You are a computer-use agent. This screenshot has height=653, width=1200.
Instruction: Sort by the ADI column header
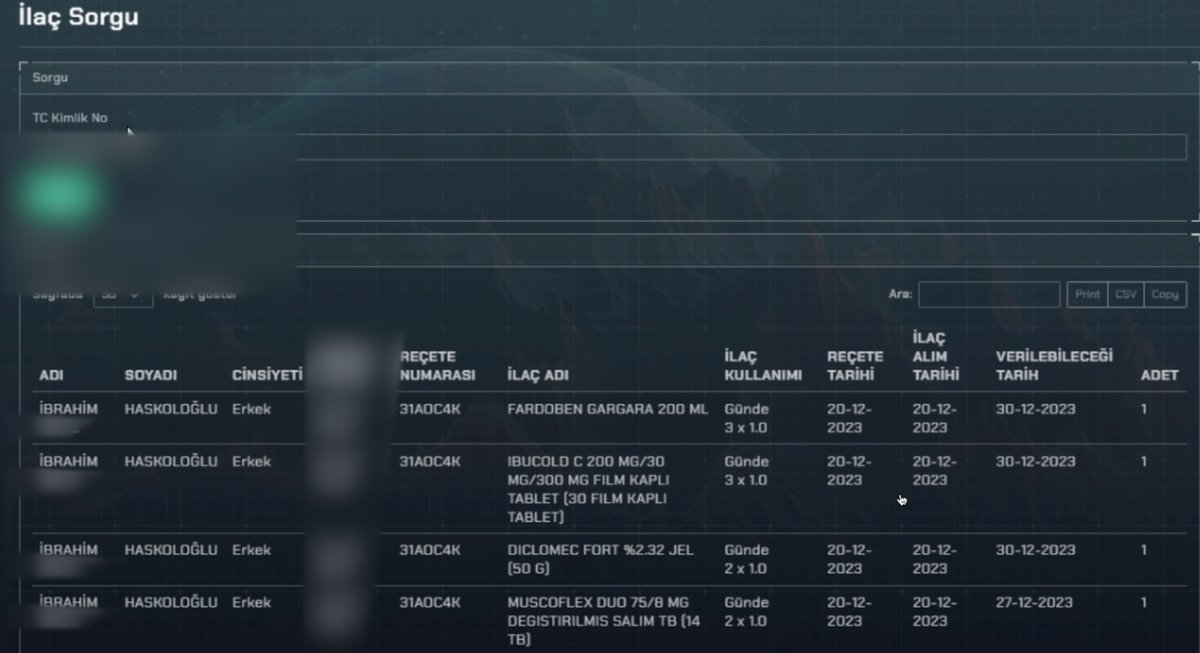51,375
